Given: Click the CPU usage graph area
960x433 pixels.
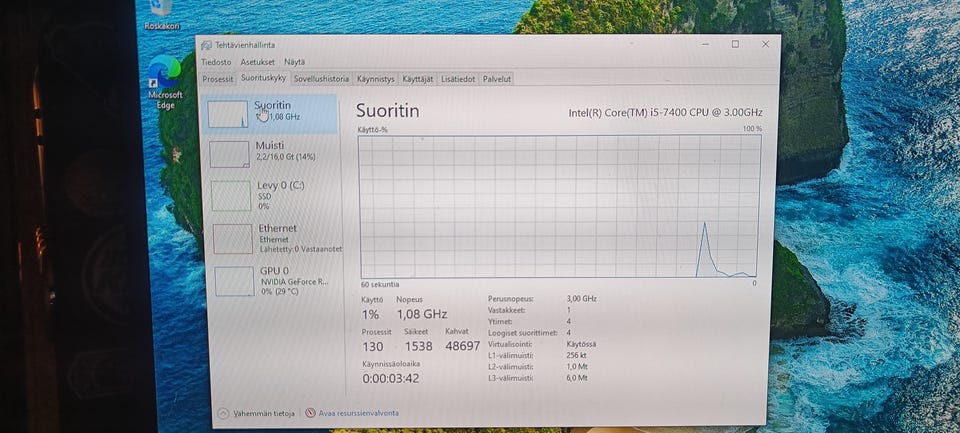Looking at the screenshot, I should coord(560,206).
